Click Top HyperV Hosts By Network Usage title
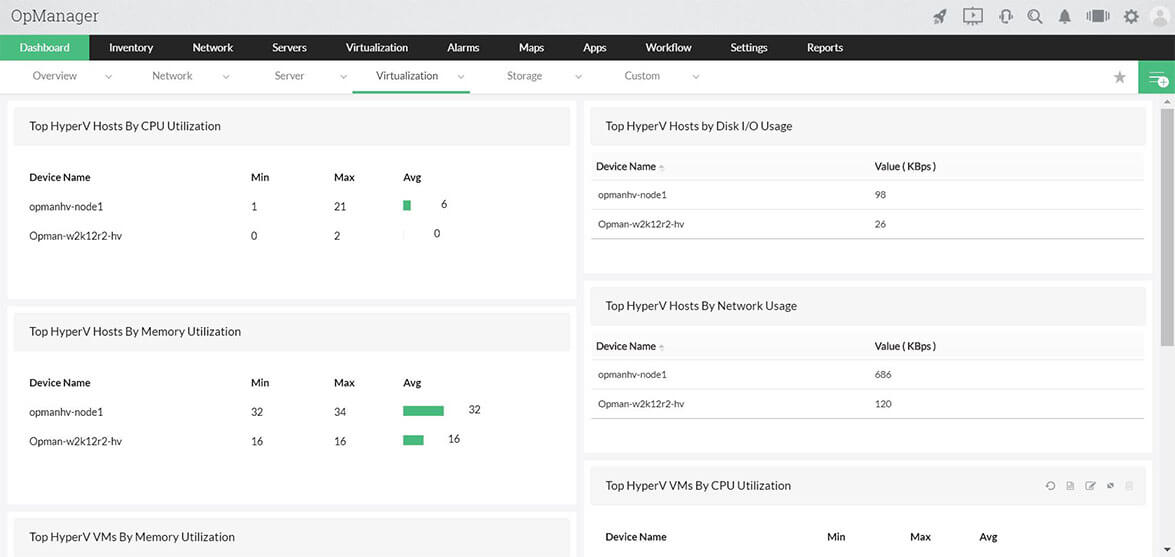The image size is (1175, 557). pyautogui.click(x=701, y=306)
